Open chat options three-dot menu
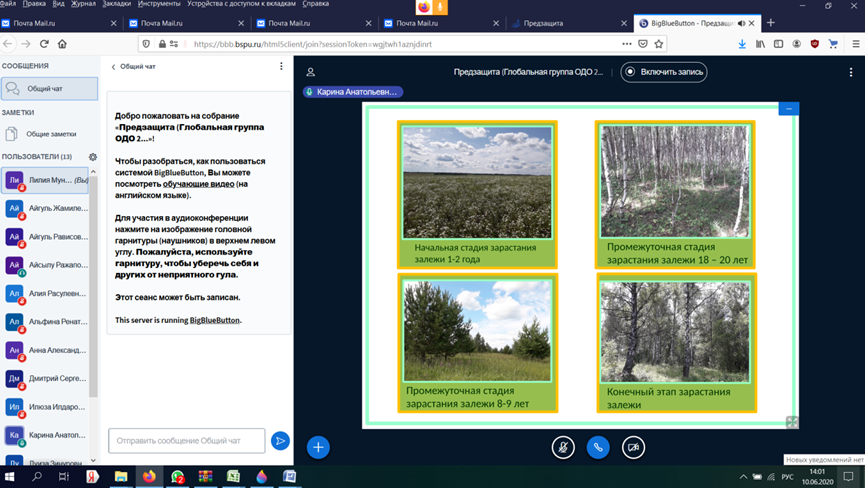This screenshot has height=488, width=865. click(281, 67)
